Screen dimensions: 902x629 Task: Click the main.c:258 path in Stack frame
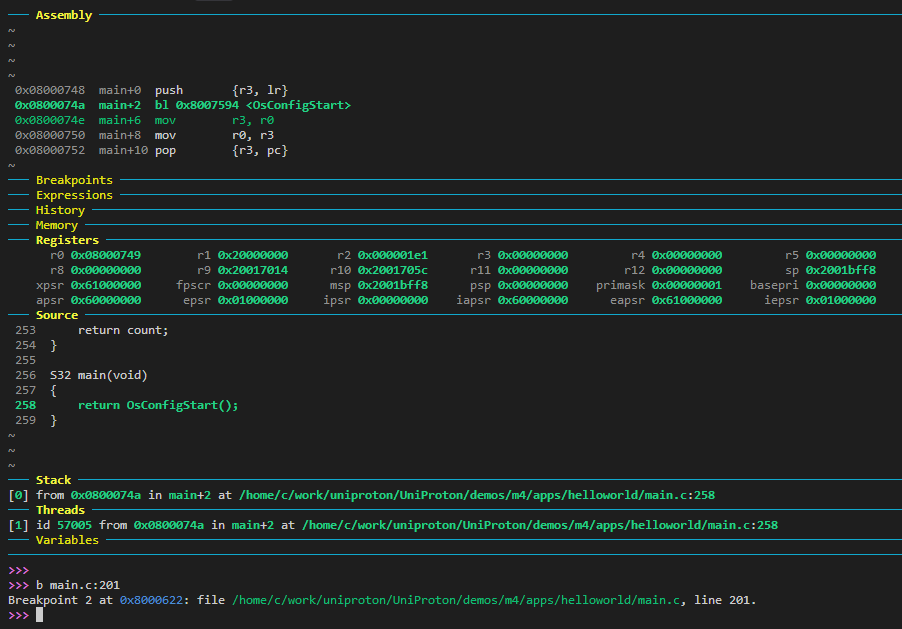[477, 495]
